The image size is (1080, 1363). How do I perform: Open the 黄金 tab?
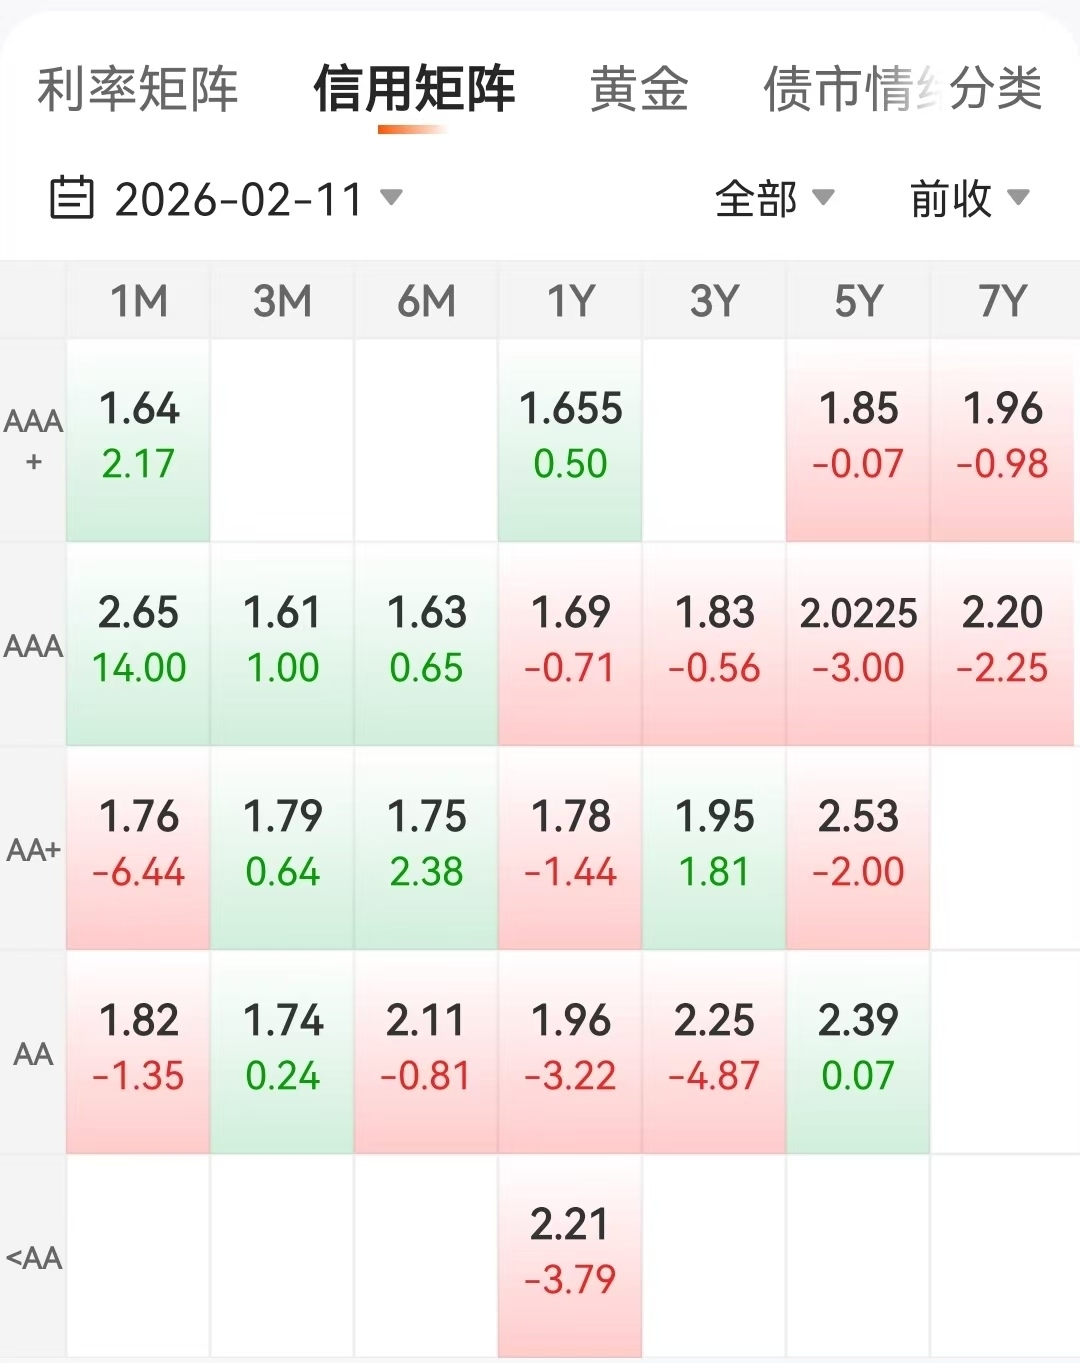click(x=639, y=89)
